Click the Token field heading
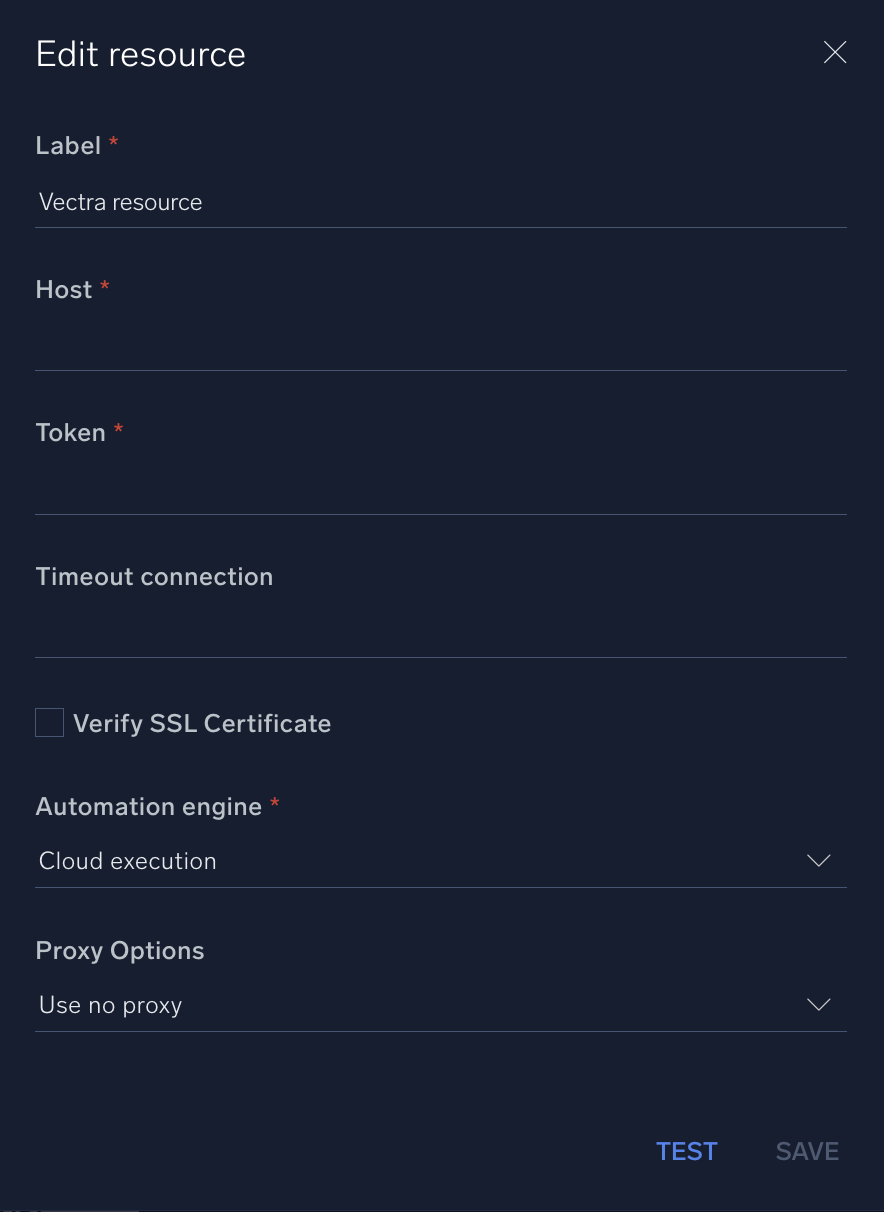 [x=70, y=433]
